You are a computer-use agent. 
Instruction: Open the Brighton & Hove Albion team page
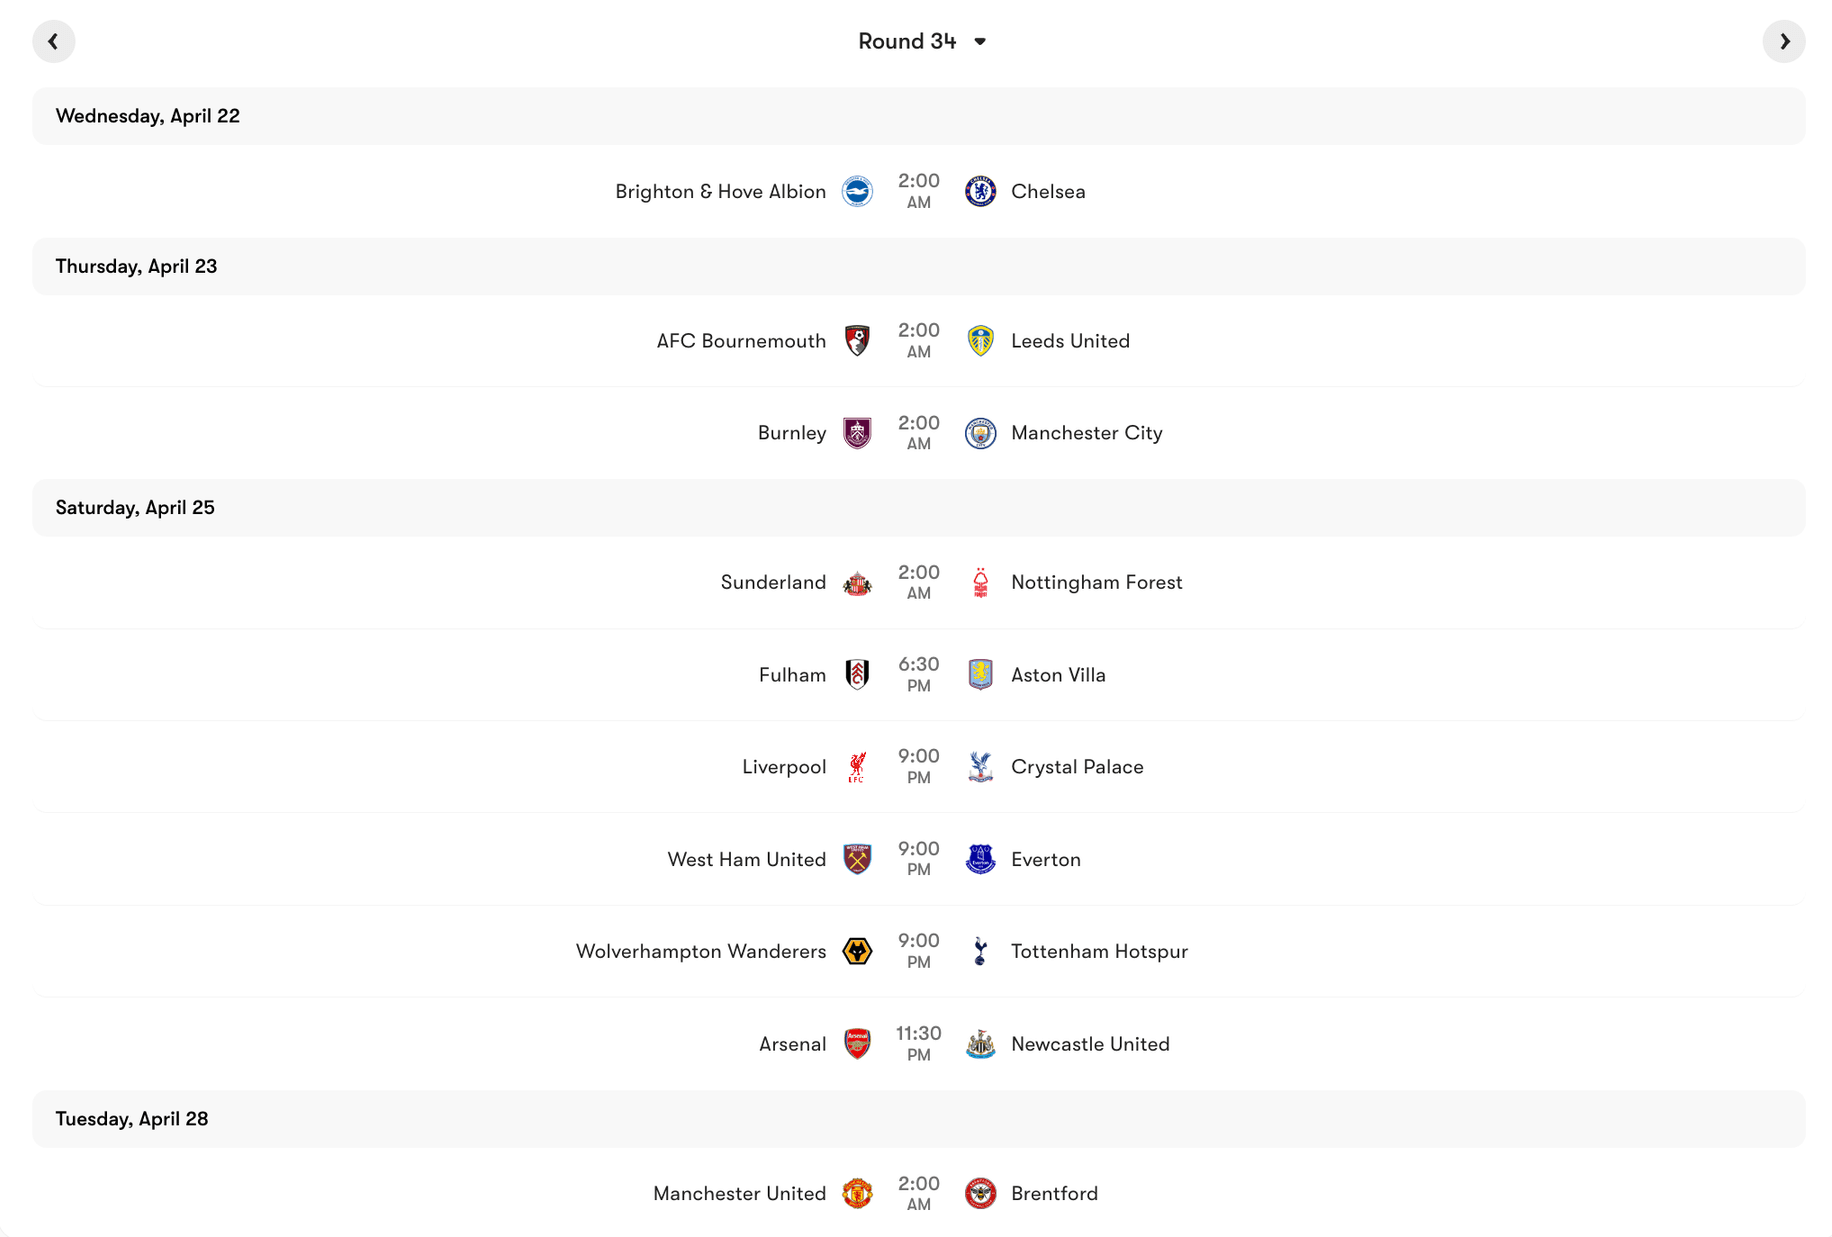click(720, 191)
